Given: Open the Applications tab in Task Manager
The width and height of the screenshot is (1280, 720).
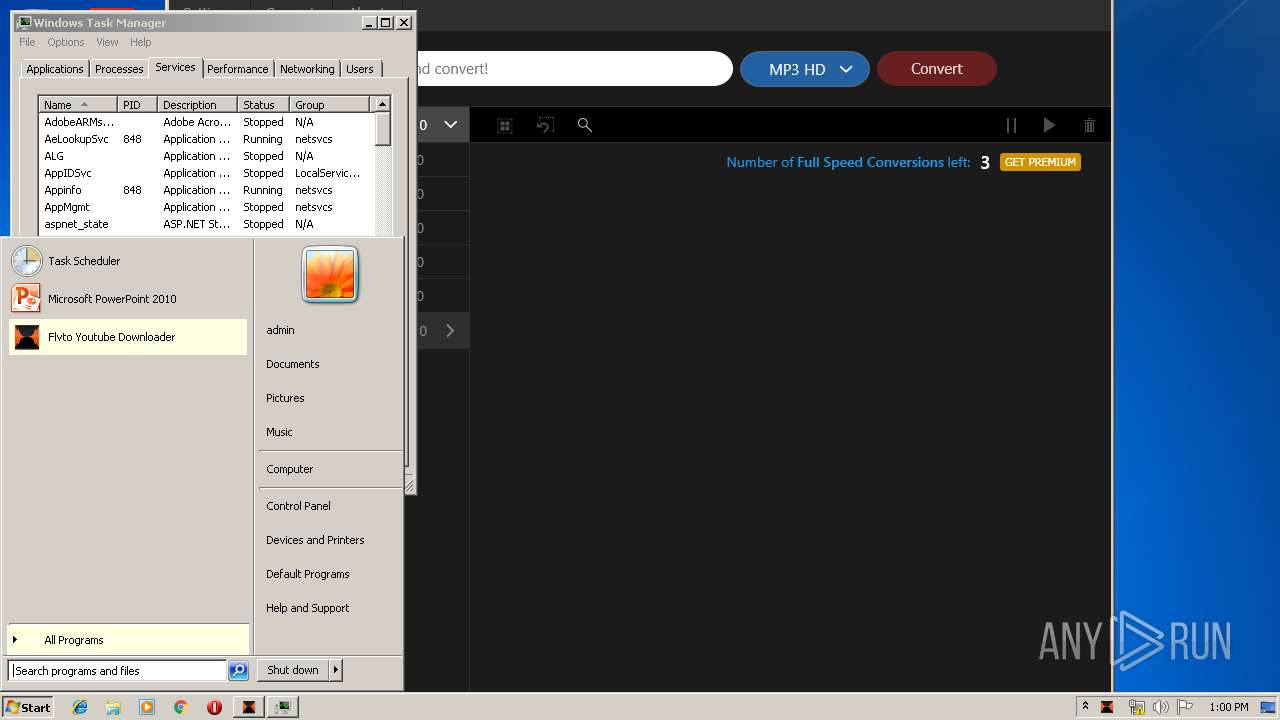Looking at the screenshot, I should [x=55, y=69].
